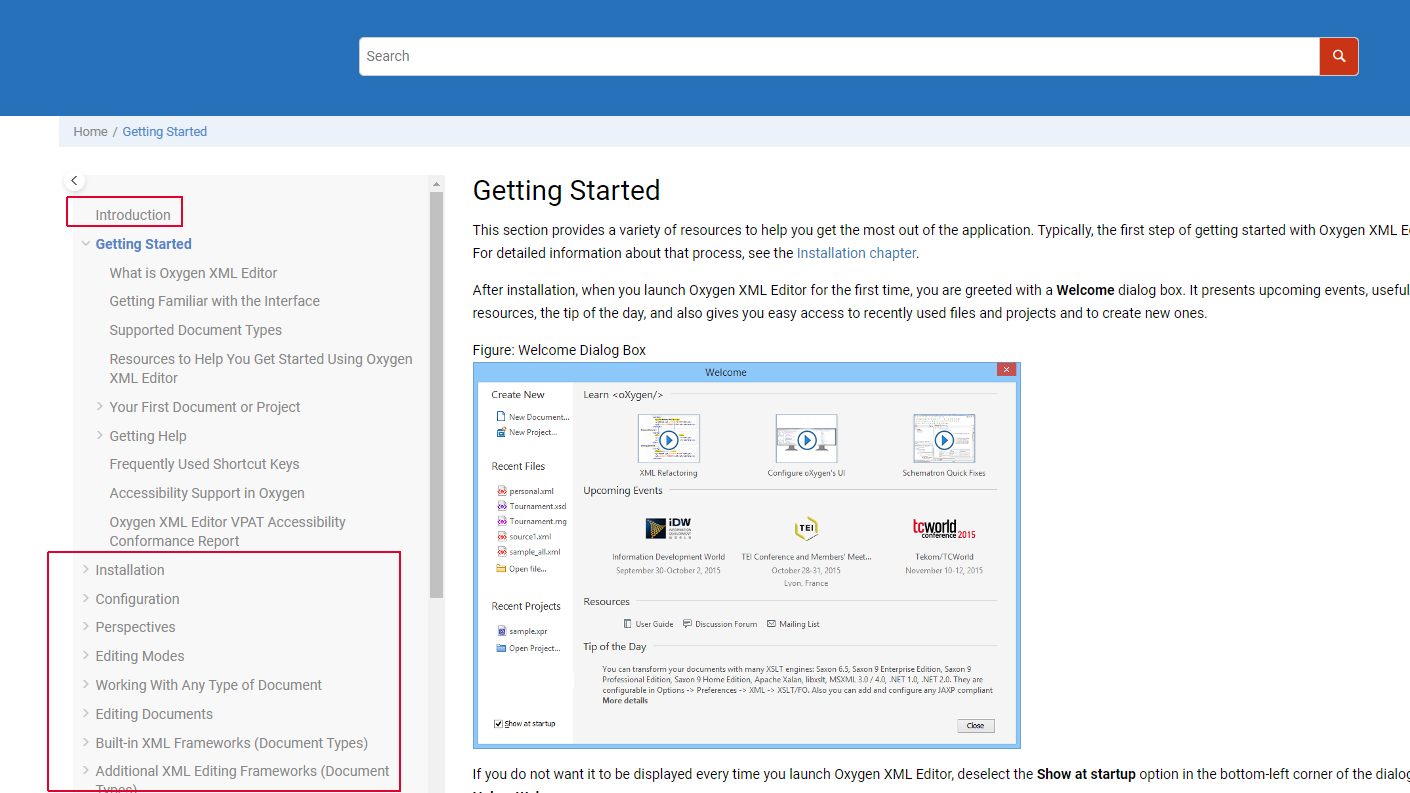Click the Figure: Welcome Dialog Box caption
This screenshot has width=1410, height=793.
tap(559, 350)
